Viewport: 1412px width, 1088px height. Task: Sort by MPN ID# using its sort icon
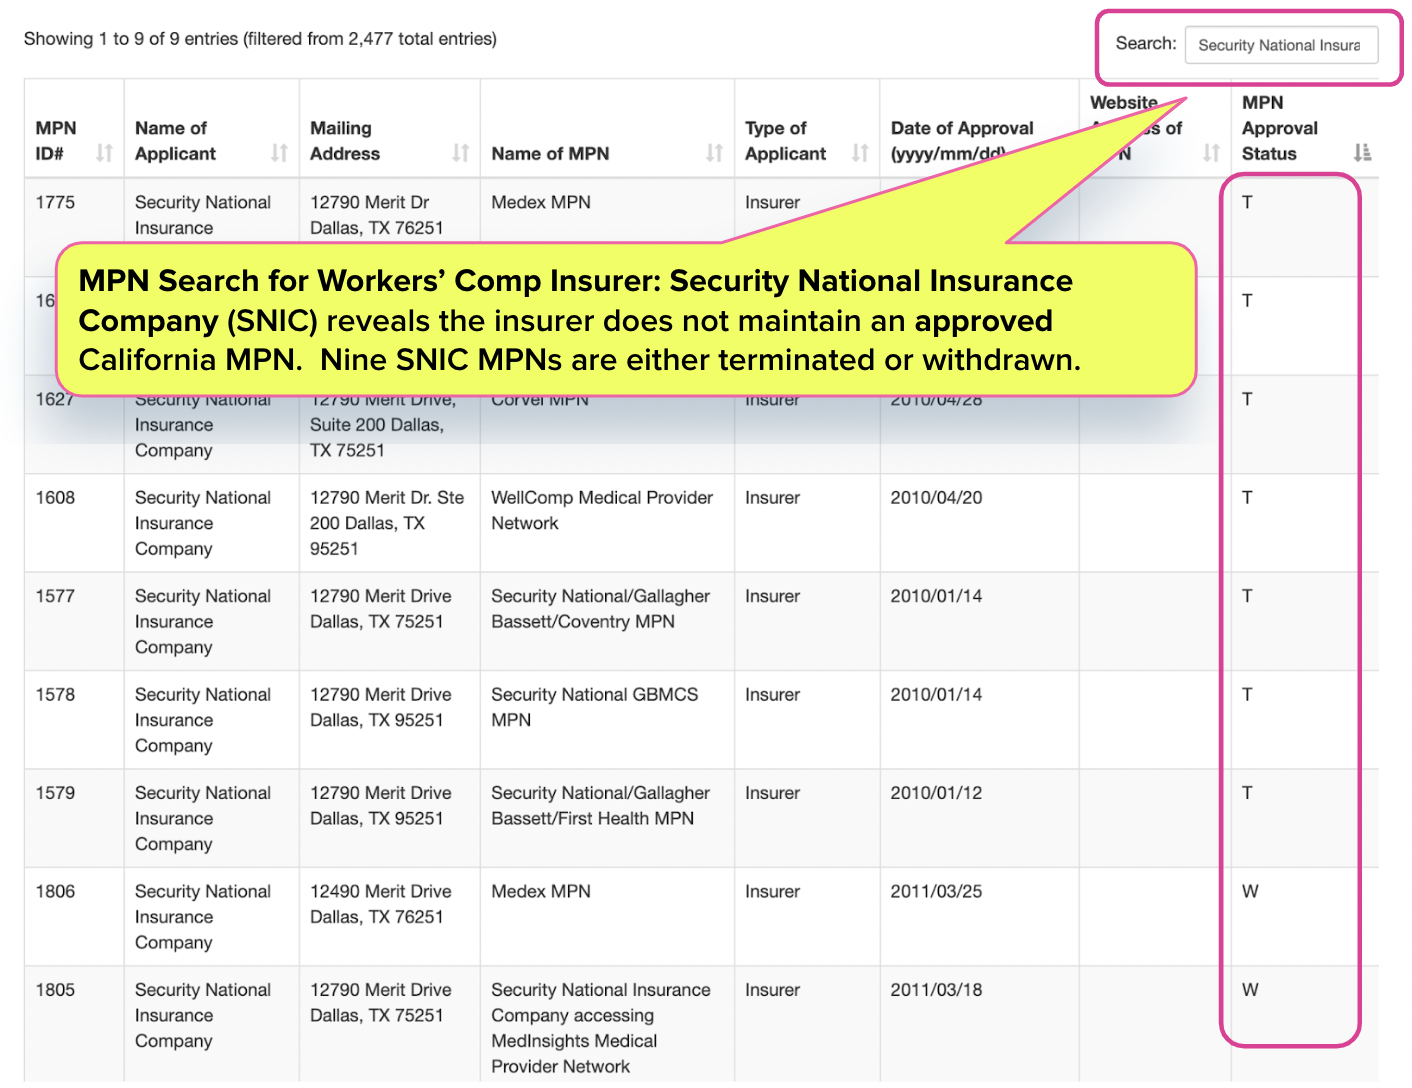pyautogui.click(x=104, y=153)
